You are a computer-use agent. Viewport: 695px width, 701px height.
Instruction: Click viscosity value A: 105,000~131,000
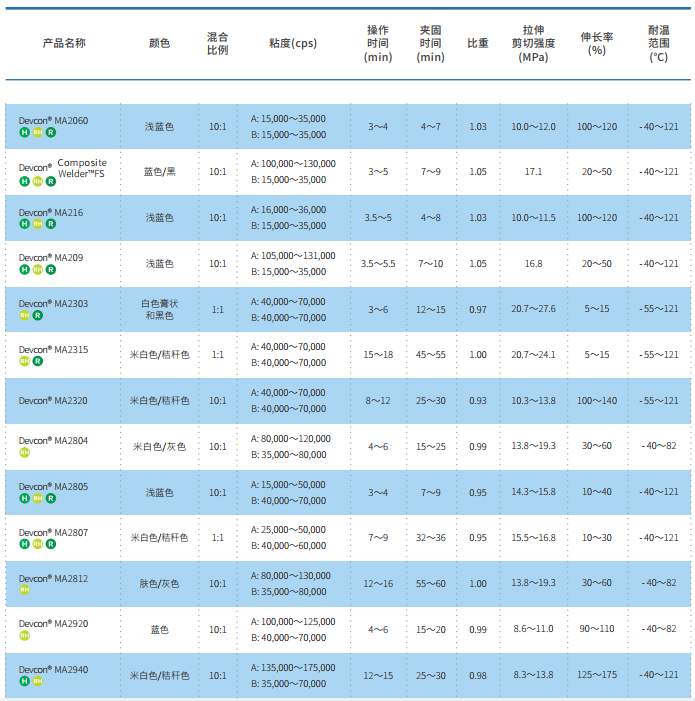pyautogui.click(x=293, y=256)
